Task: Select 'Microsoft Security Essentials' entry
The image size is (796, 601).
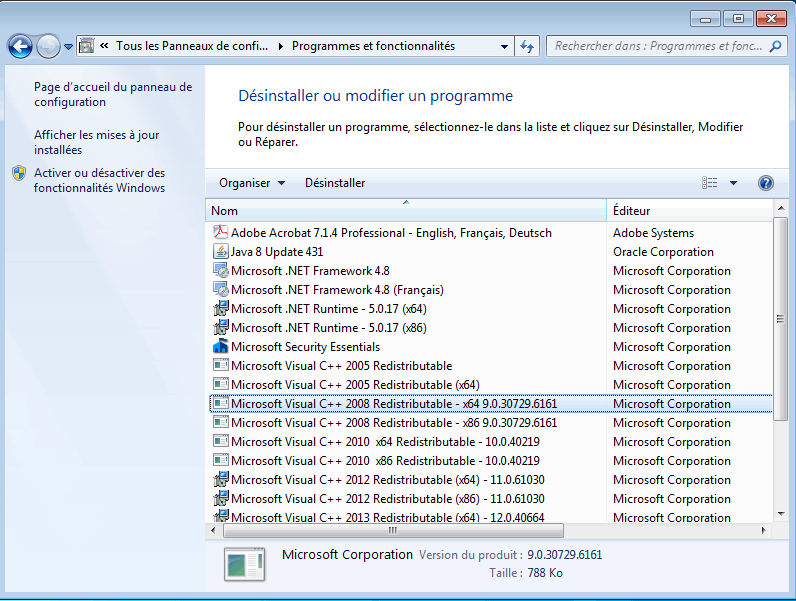Action: [491, 347]
